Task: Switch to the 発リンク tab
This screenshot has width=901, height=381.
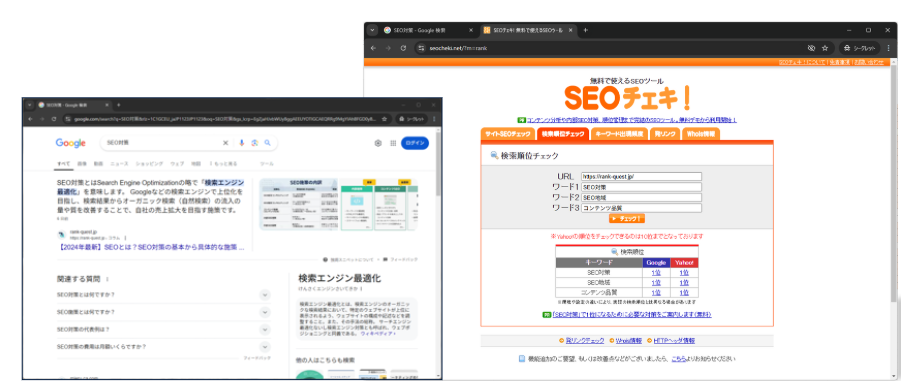Action: pos(665,133)
